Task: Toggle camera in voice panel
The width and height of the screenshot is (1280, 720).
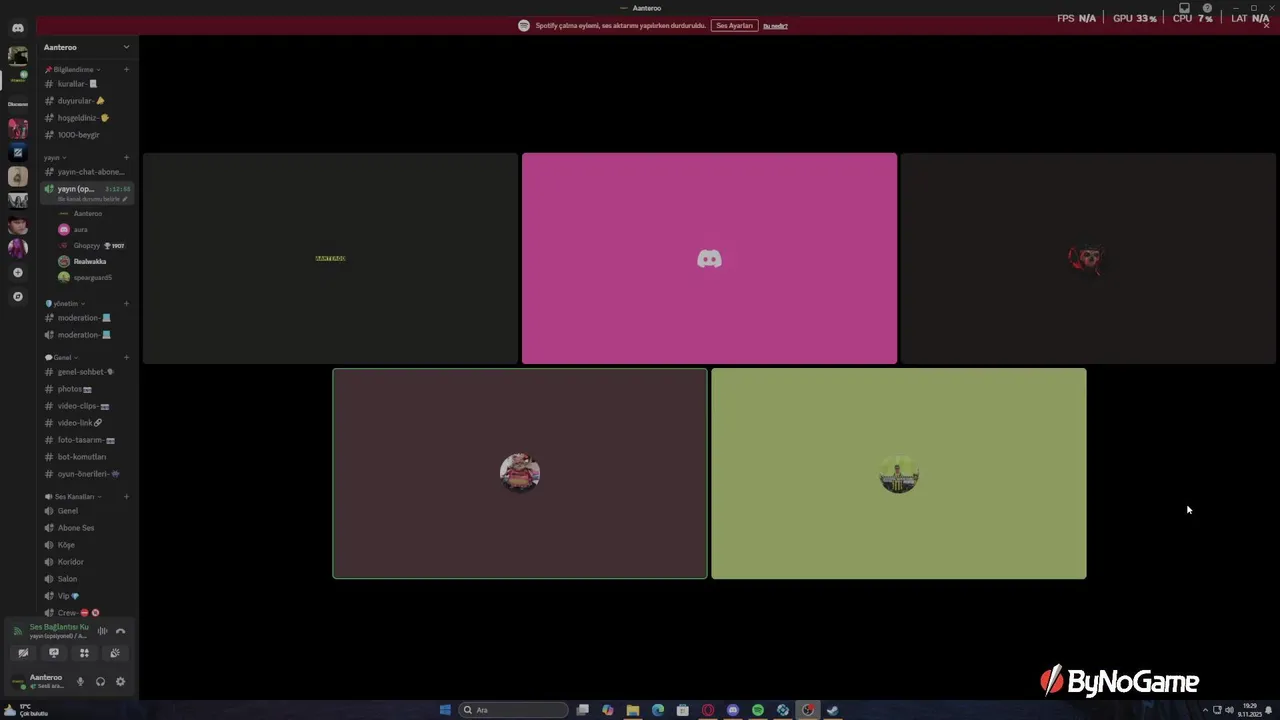Action: 23,653
